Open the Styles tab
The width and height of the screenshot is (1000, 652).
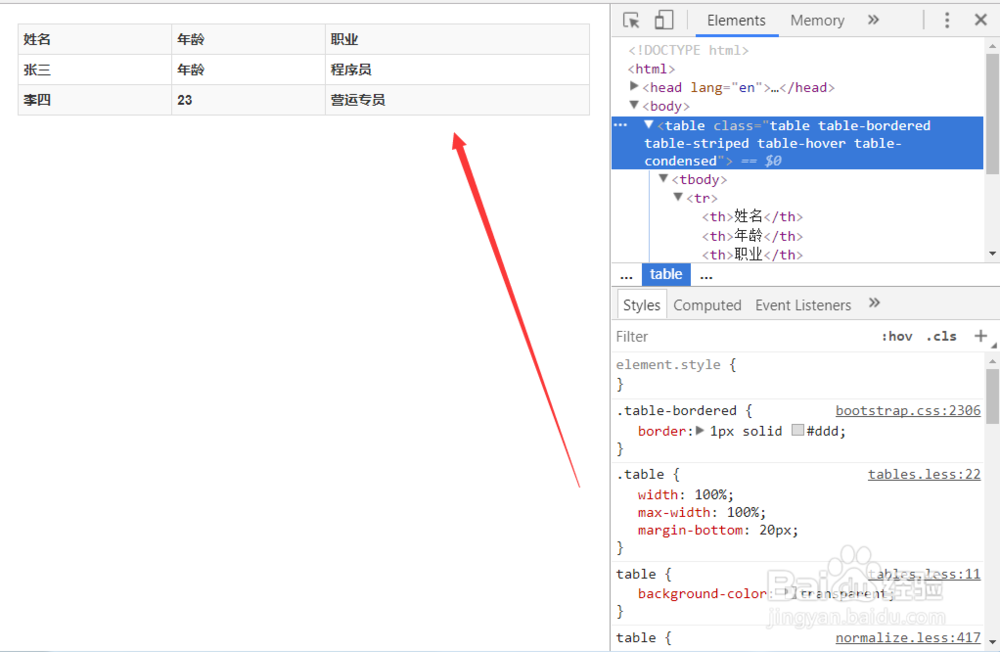[x=642, y=305]
